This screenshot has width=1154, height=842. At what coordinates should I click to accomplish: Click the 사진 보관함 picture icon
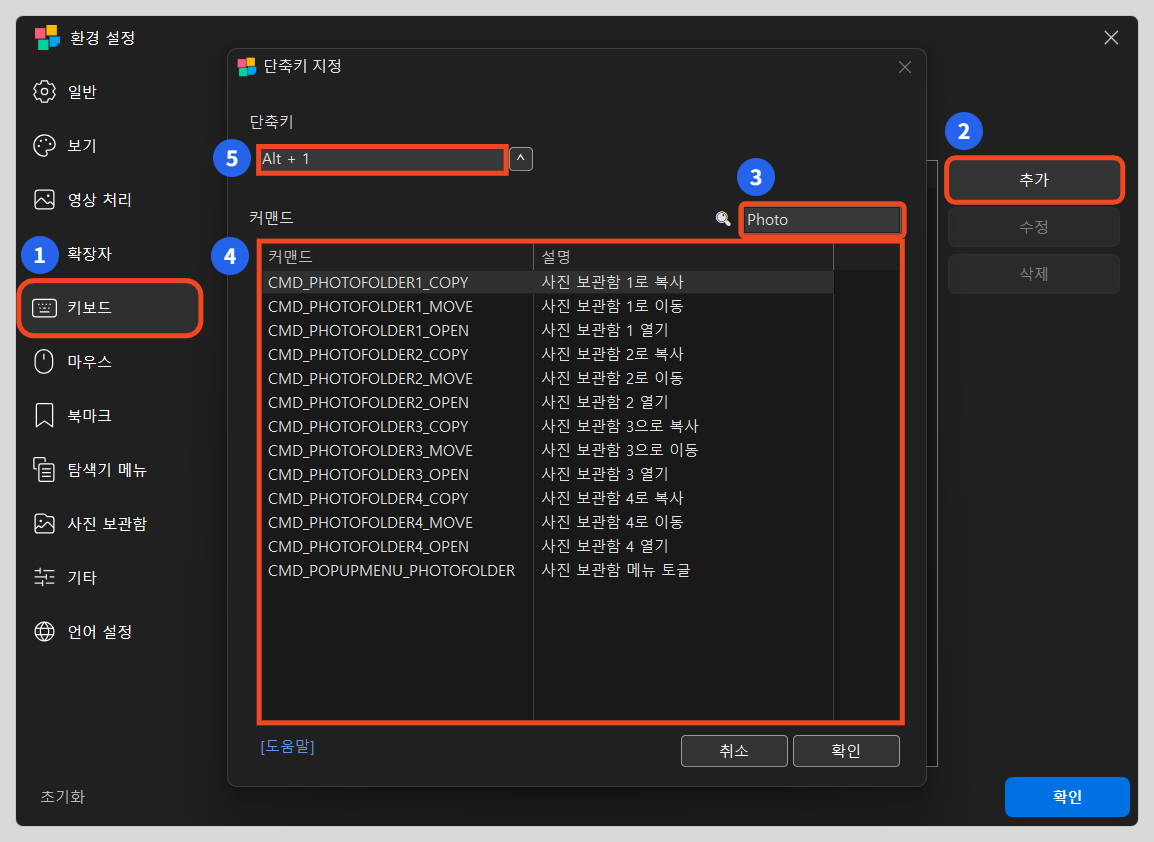point(44,523)
